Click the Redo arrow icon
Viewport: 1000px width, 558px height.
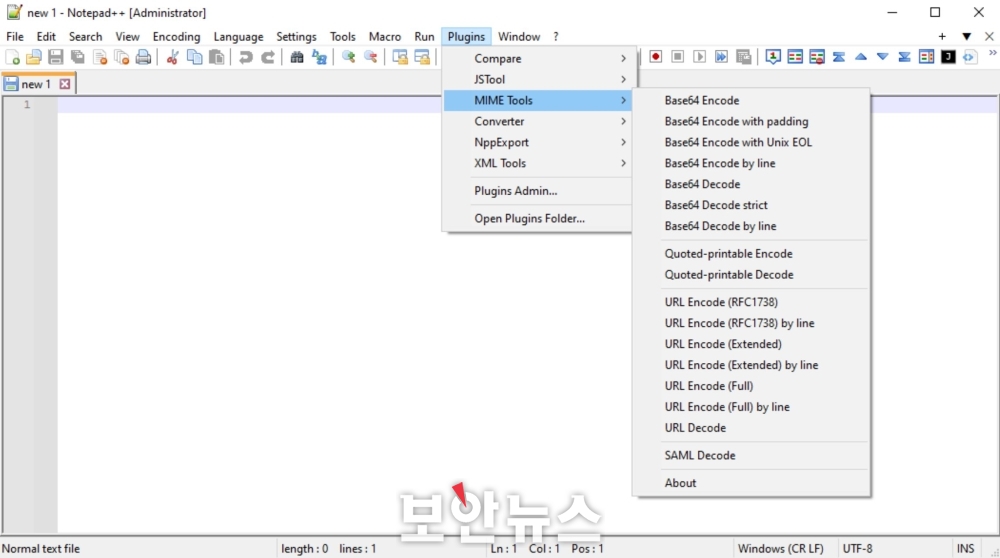268,57
